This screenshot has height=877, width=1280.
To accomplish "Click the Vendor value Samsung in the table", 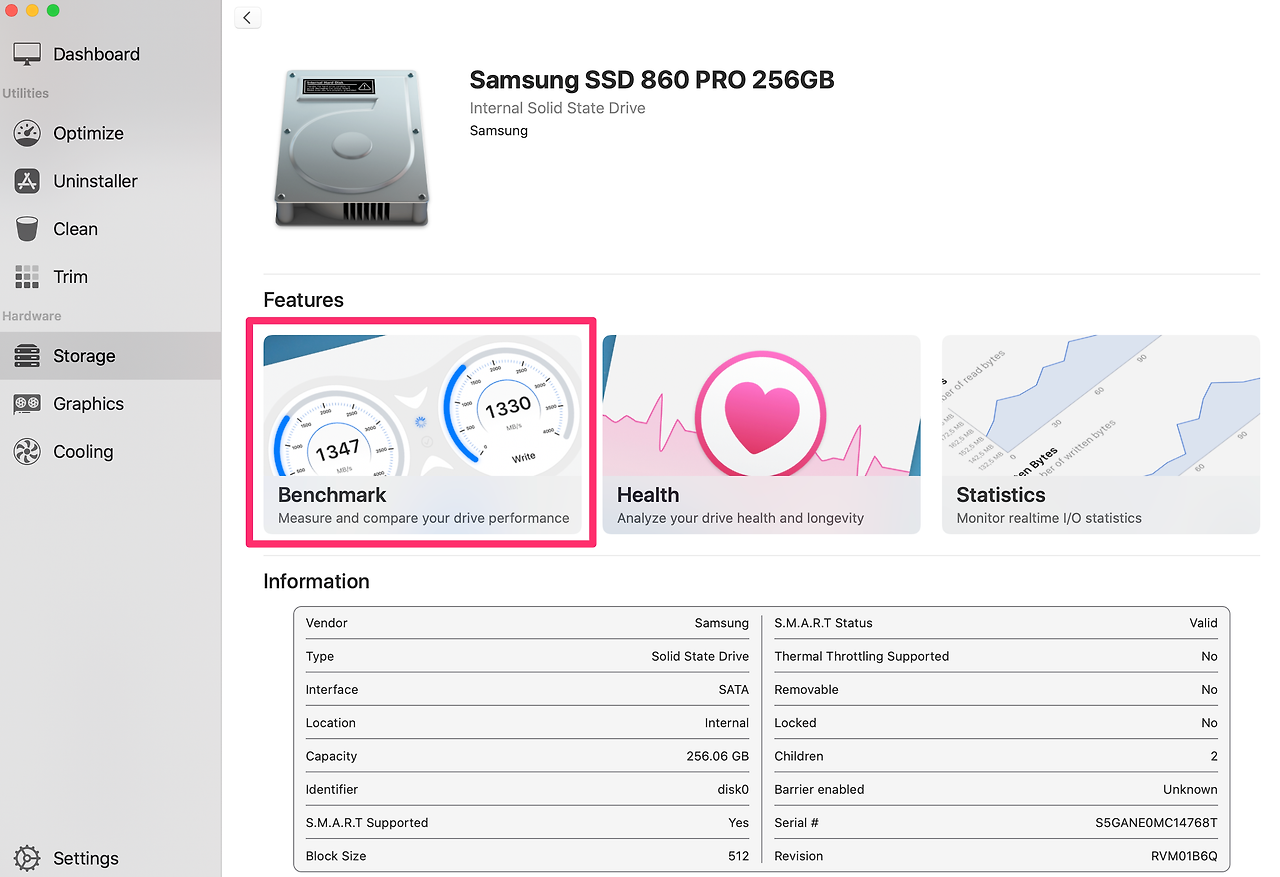I will click(x=722, y=623).
